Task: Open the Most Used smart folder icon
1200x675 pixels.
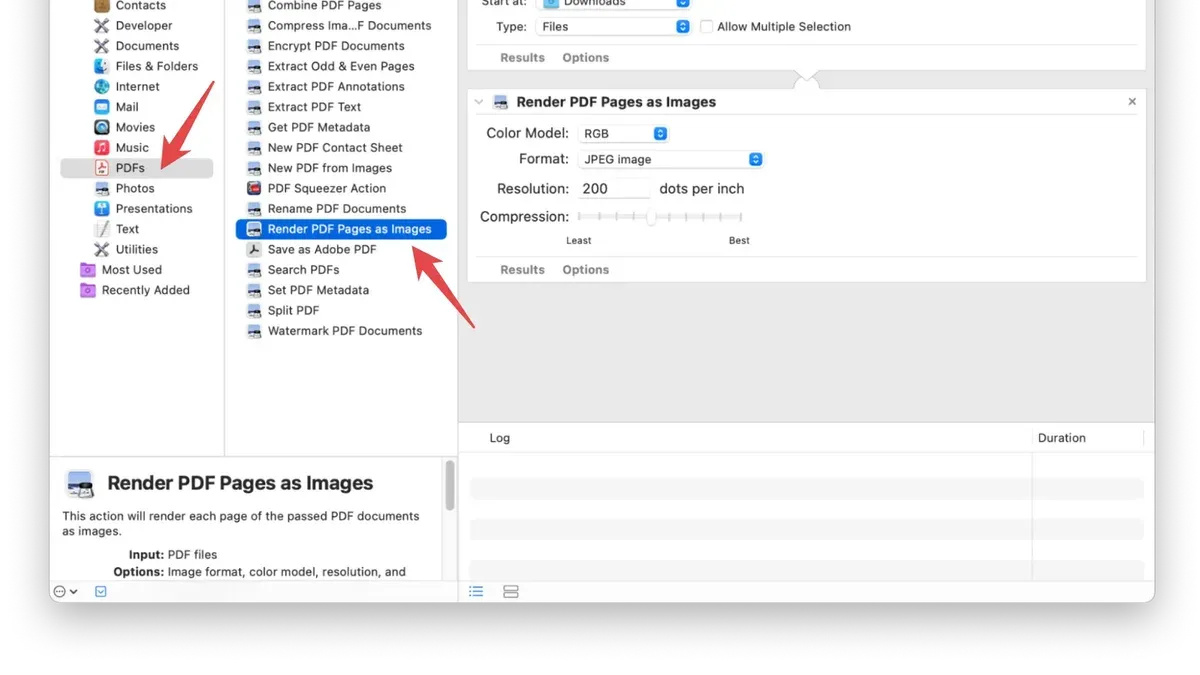Action: coord(87,270)
